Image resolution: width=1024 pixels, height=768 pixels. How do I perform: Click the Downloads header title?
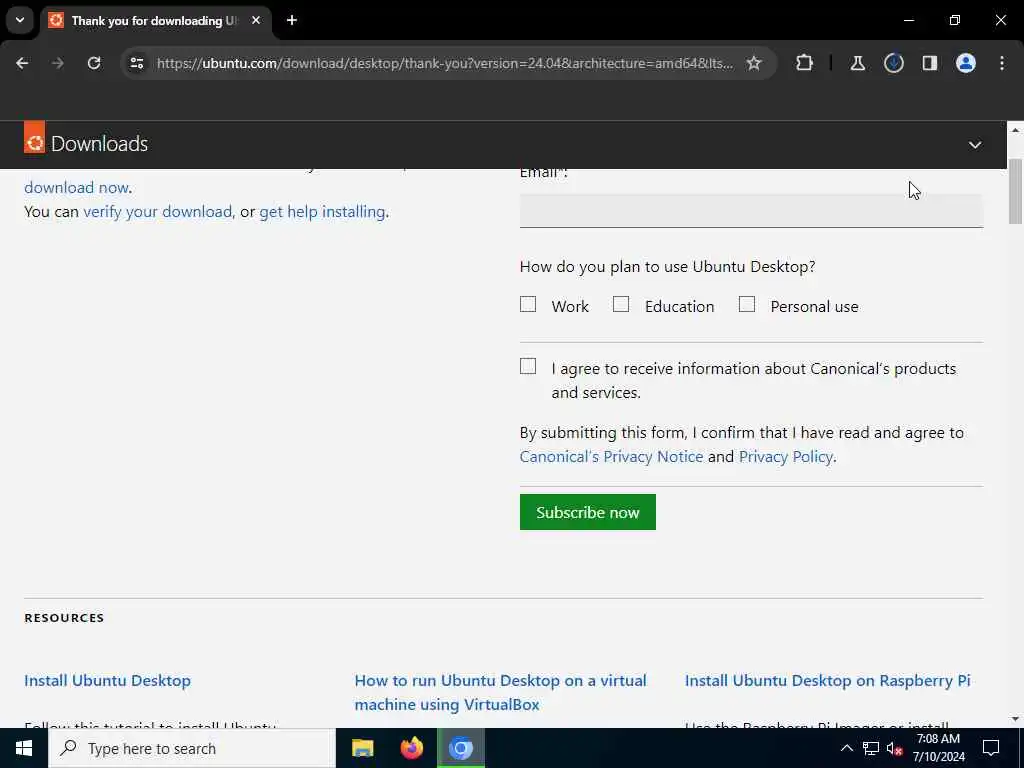[x=99, y=144]
